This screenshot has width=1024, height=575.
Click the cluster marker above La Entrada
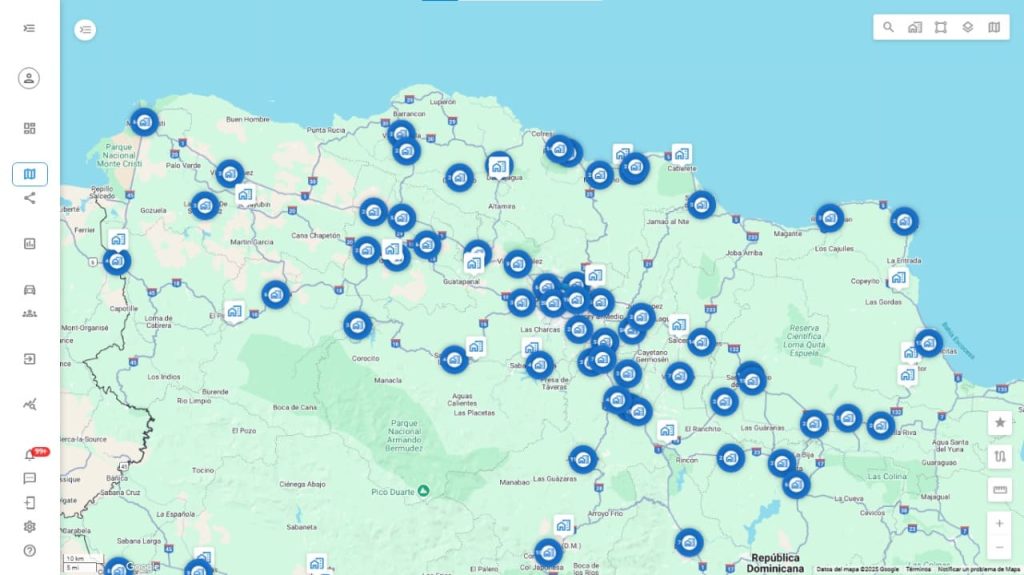click(904, 222)
